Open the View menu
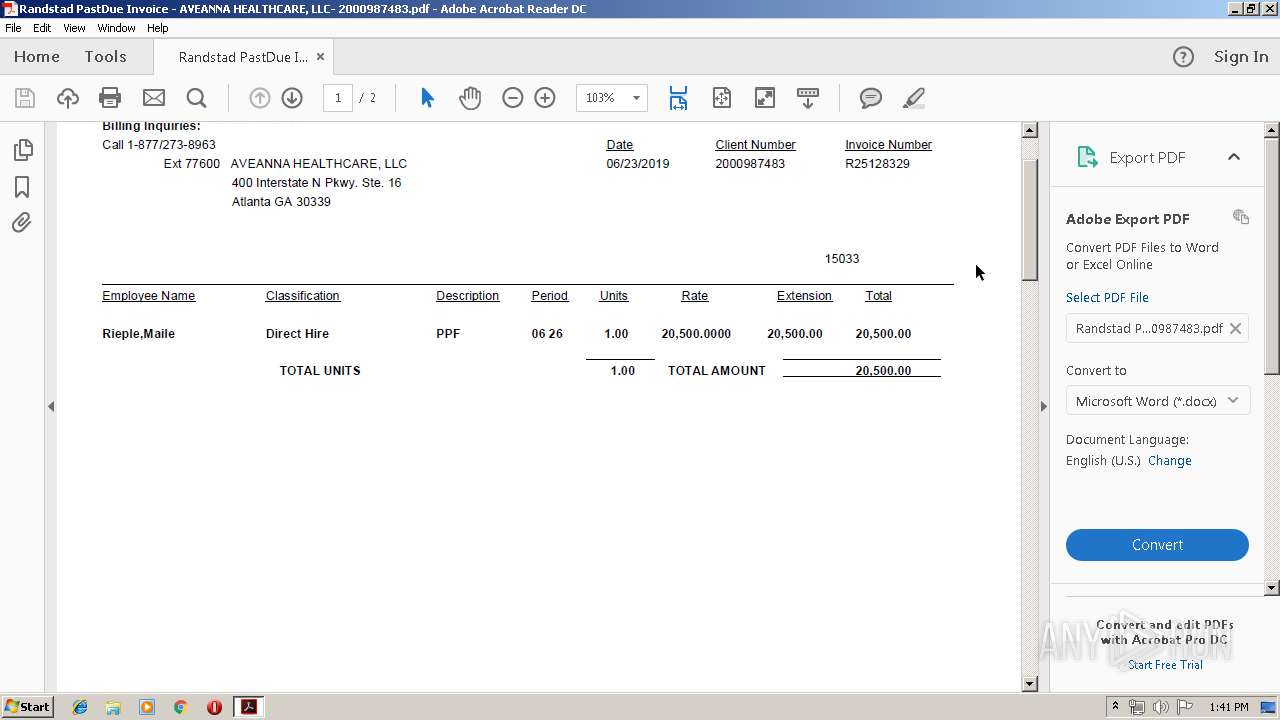Screen dimensions: 1280x720 [x=74, y=28]
